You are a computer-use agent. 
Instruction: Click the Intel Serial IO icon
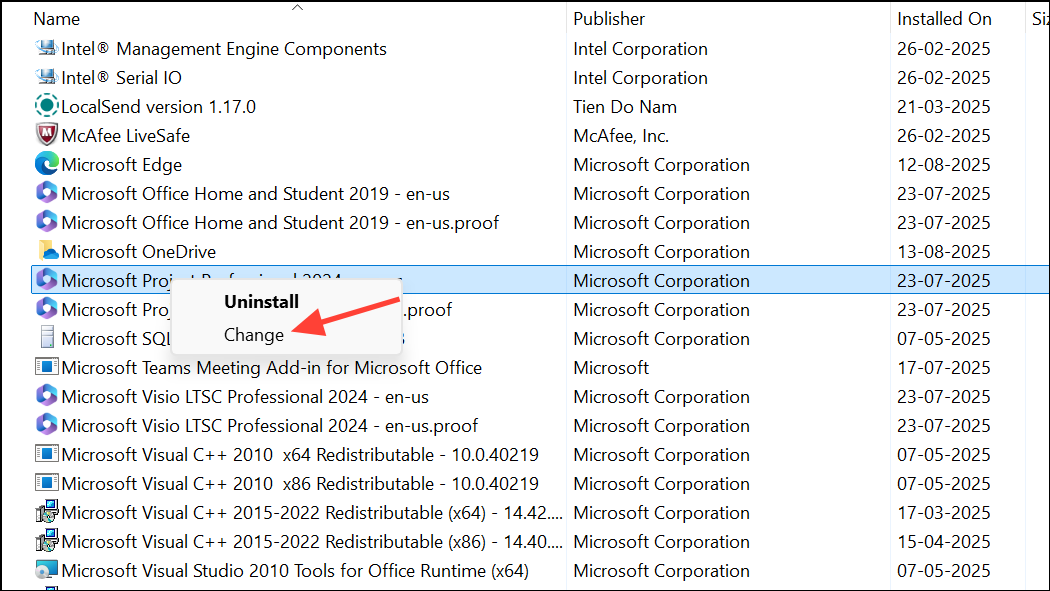coord(45,77)
